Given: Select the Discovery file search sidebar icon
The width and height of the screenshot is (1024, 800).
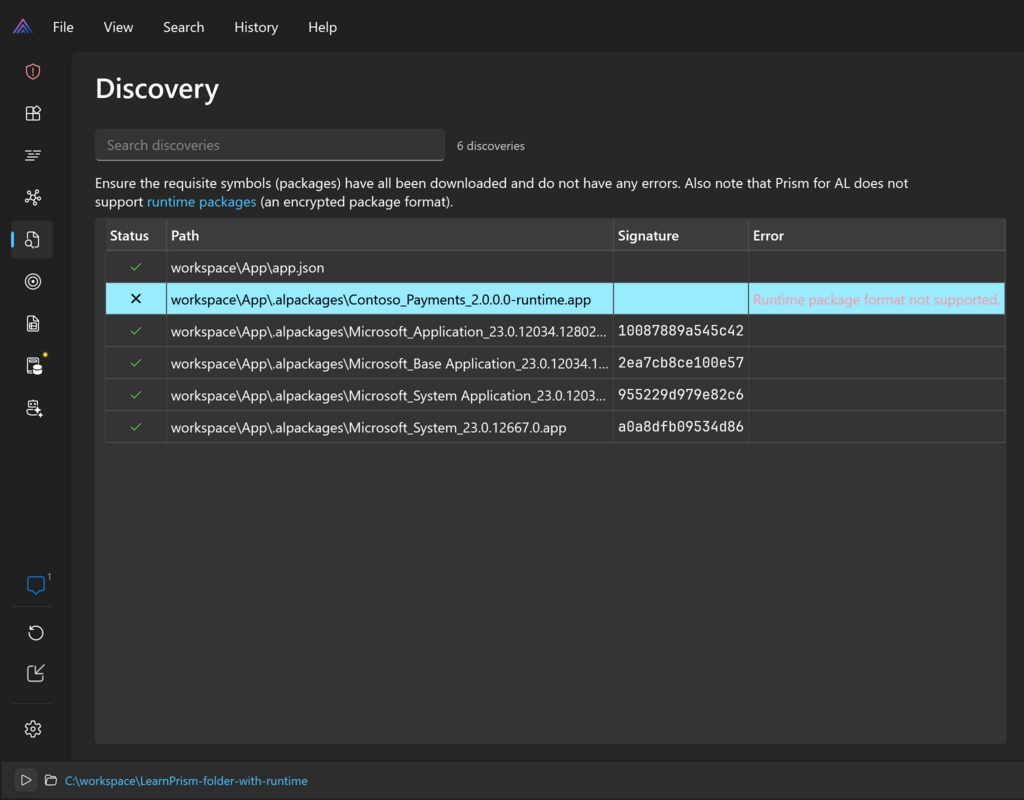Looking at the screenshot, I should tap(33, 240).
